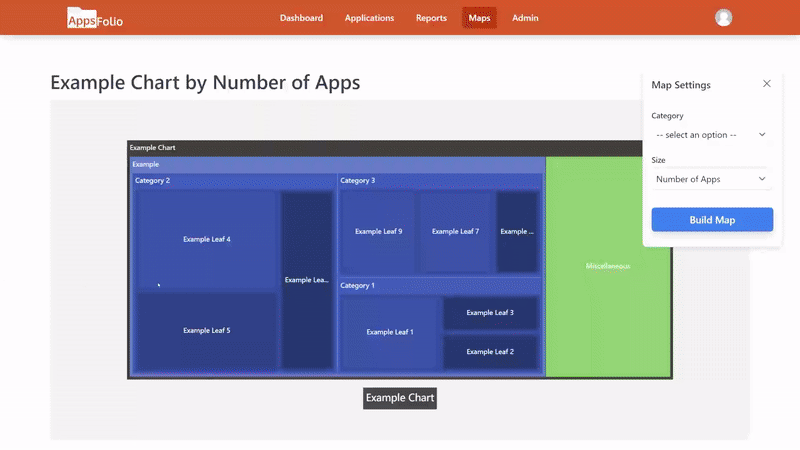Expand the Category select dropdown

(710, 134)
